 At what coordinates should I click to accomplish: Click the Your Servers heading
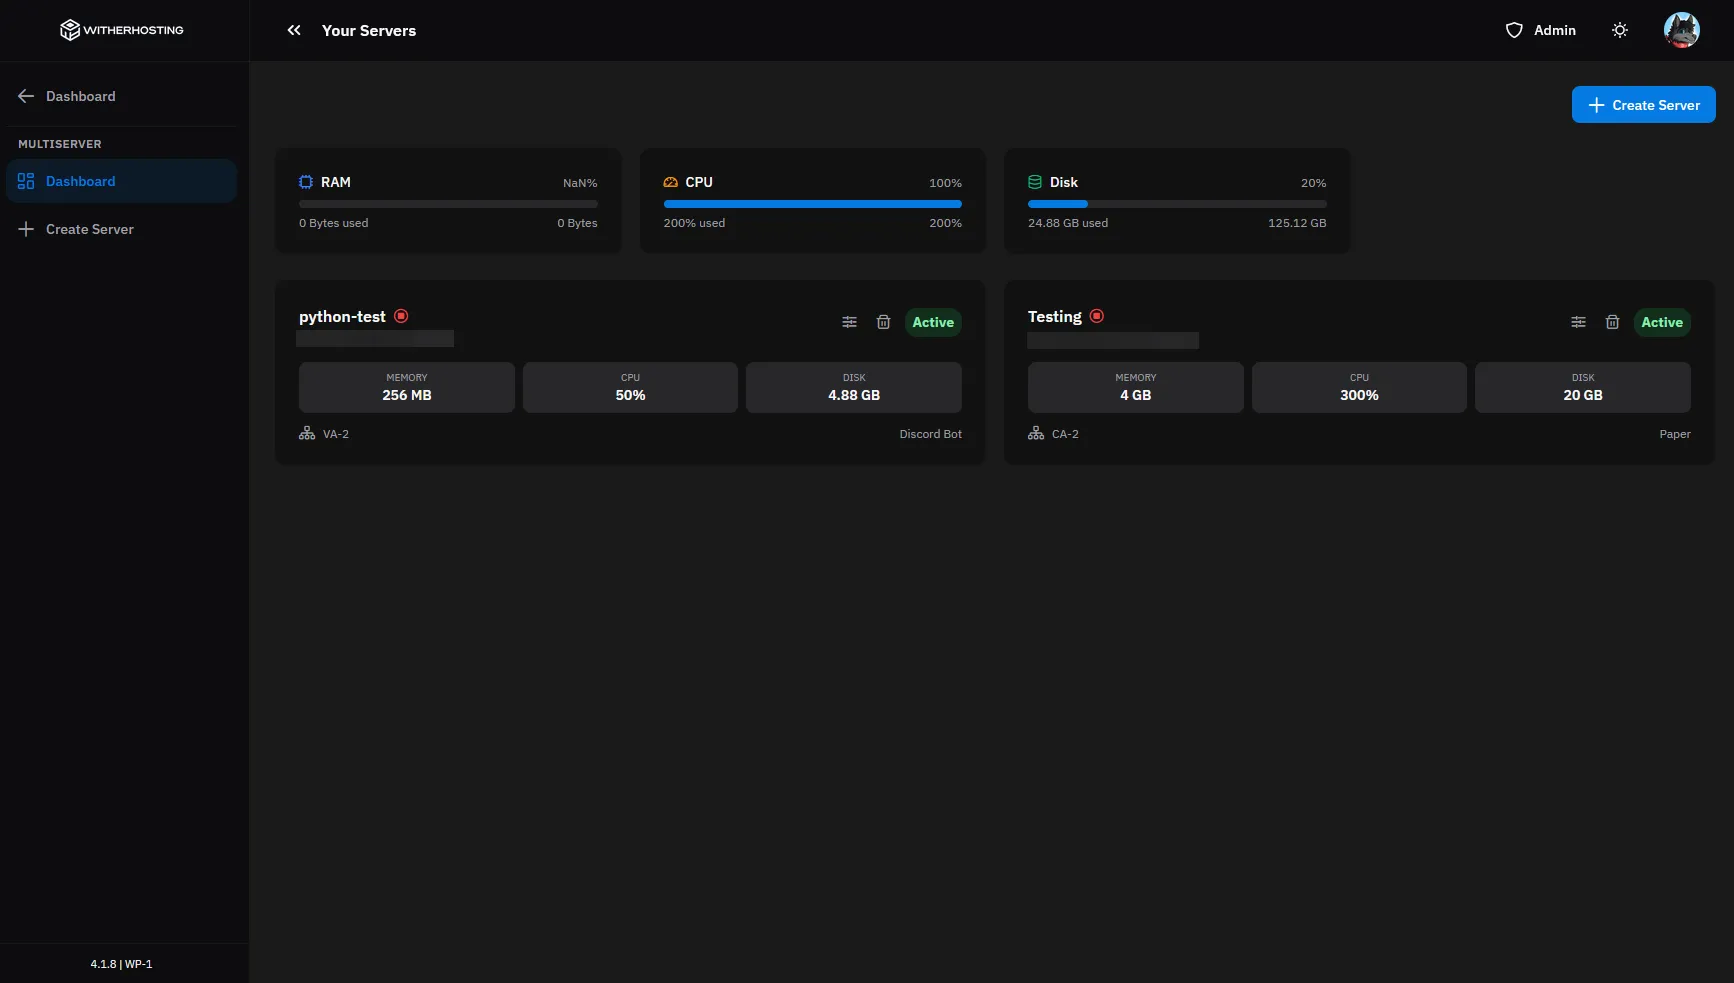369,31
